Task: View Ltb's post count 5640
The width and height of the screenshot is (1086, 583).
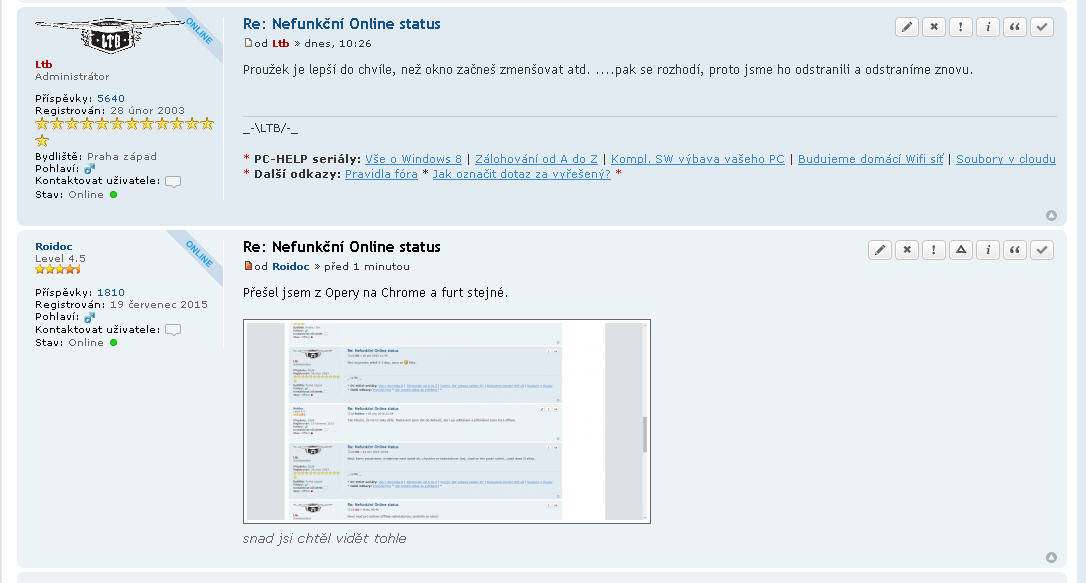Action: (x=111, y=98)
